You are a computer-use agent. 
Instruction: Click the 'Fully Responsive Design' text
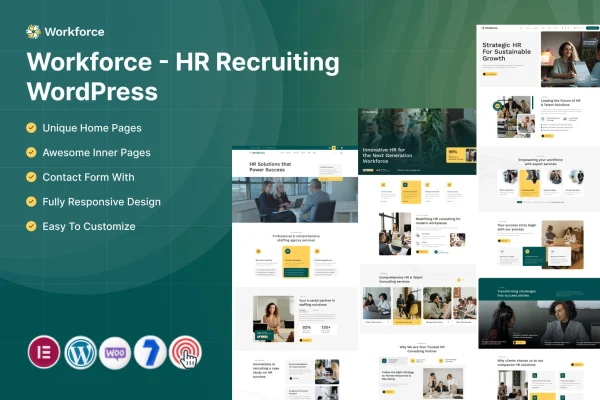point(101,202)
